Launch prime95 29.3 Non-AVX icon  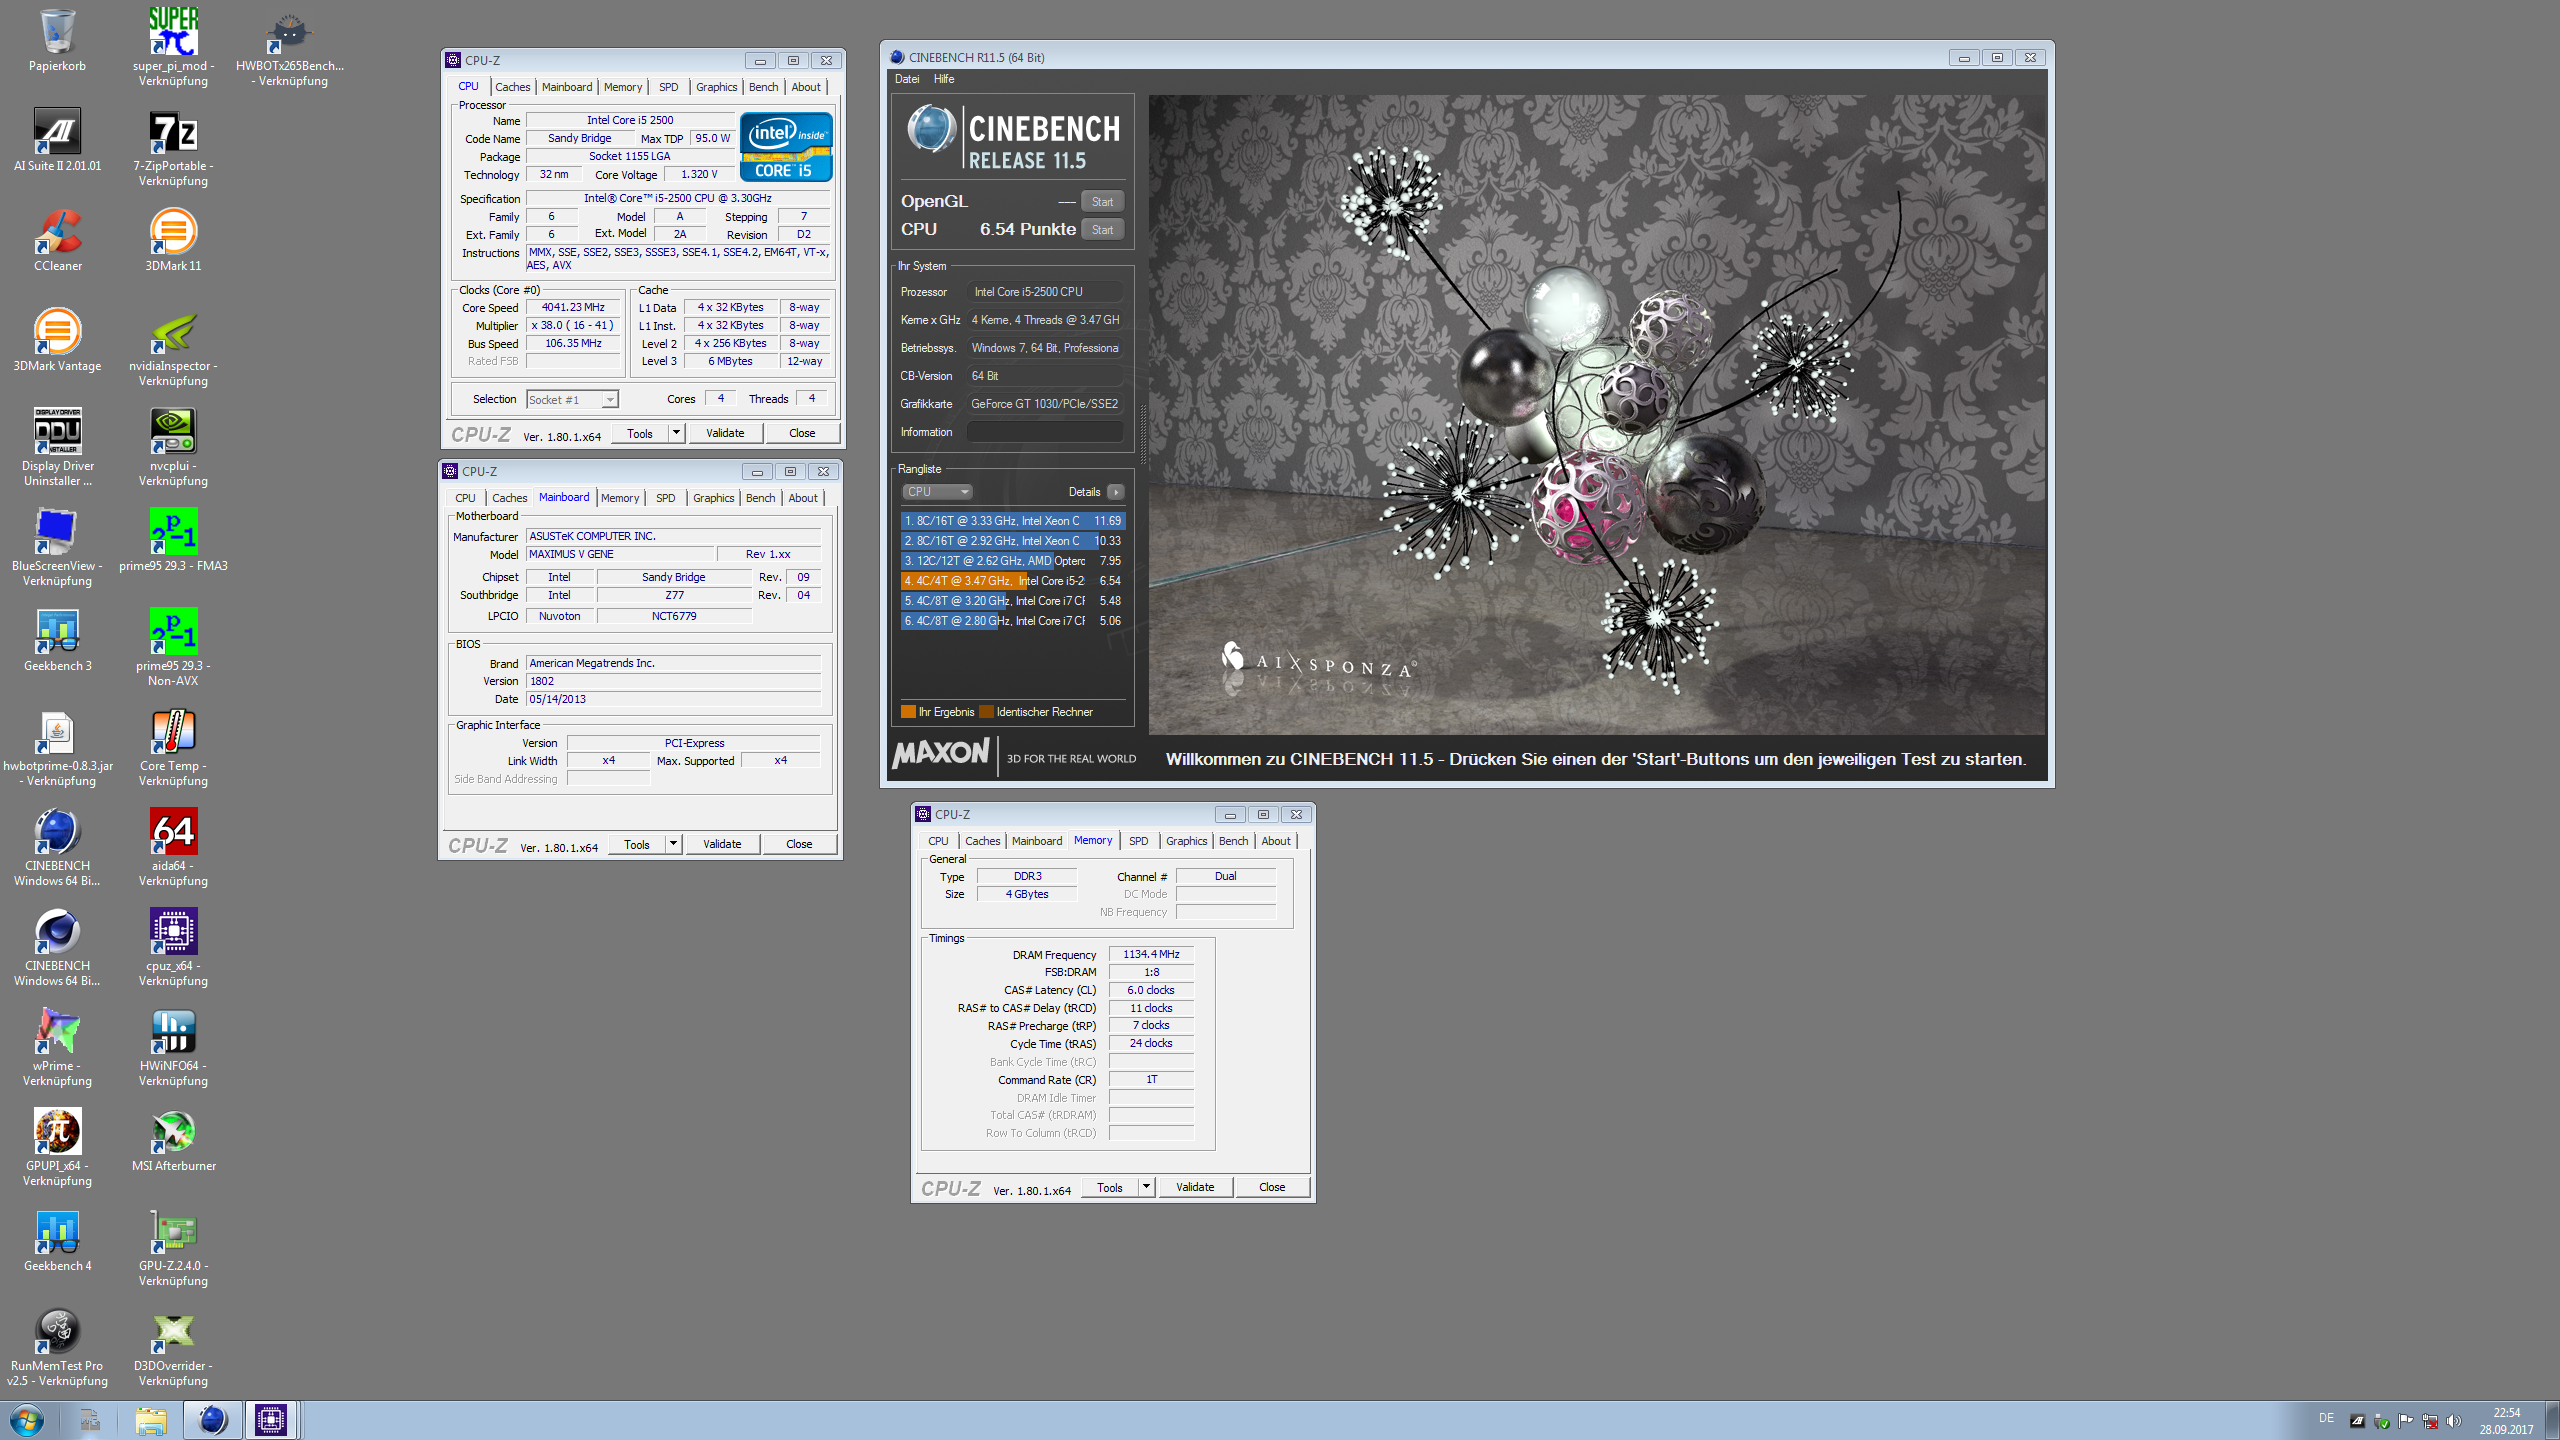pos(173,647)
